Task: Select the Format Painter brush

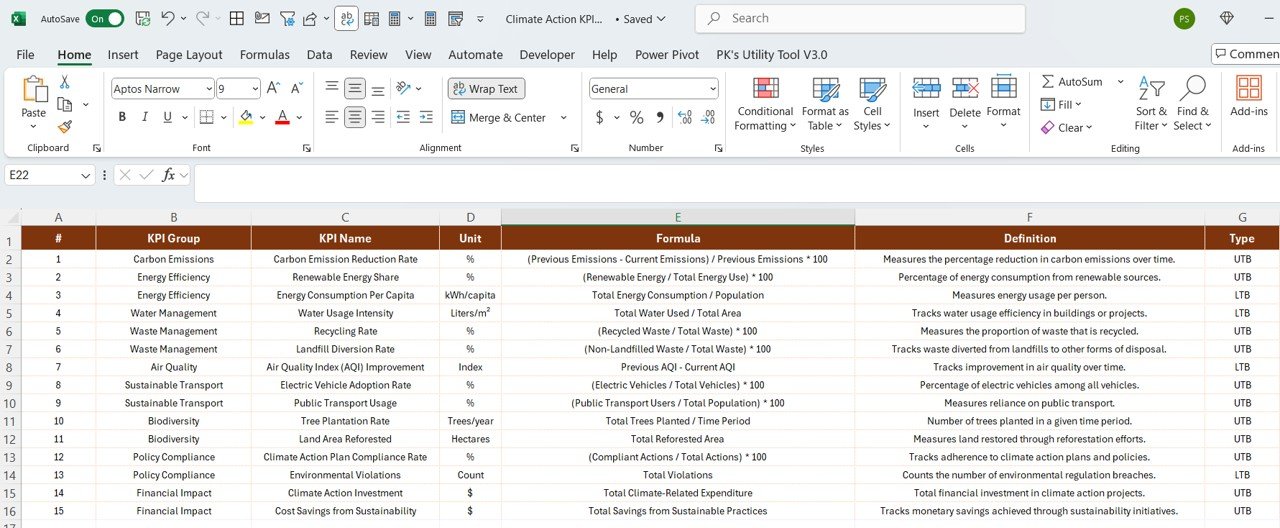Action: (65, 127)
